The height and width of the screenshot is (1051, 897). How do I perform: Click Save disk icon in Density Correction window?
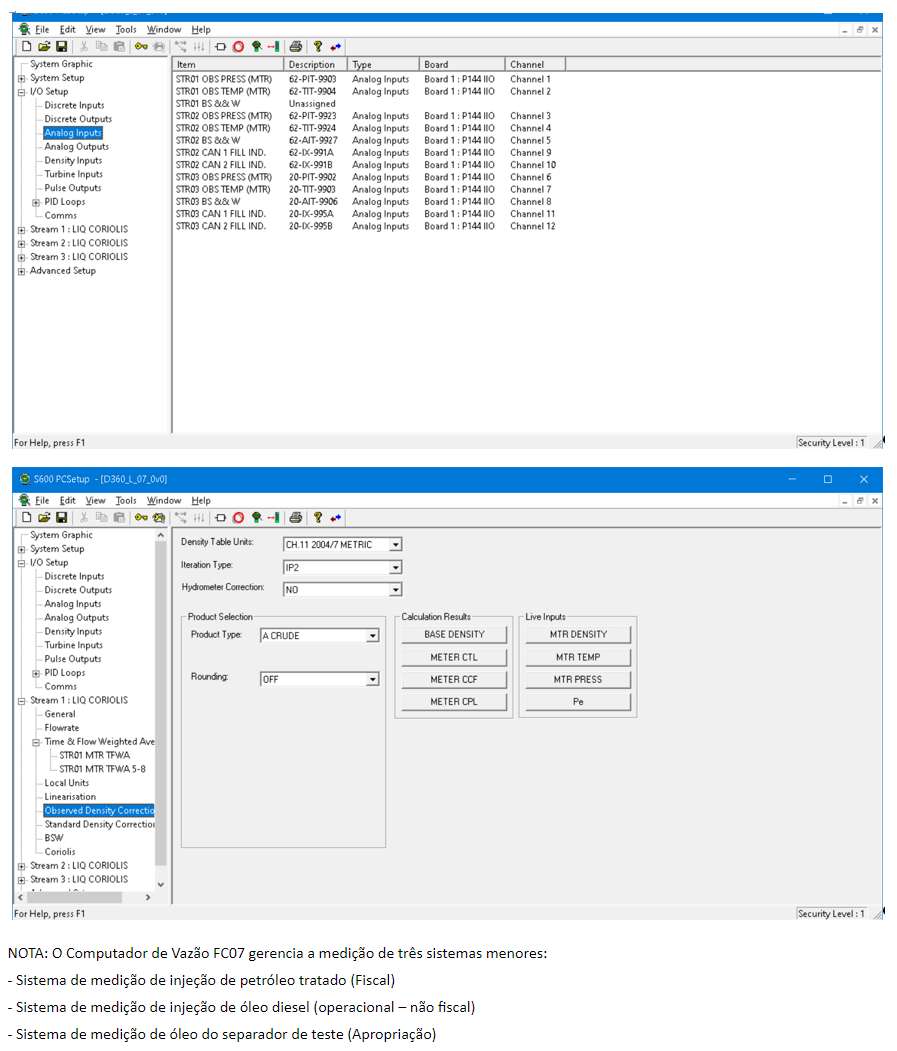tap(61, 517)
